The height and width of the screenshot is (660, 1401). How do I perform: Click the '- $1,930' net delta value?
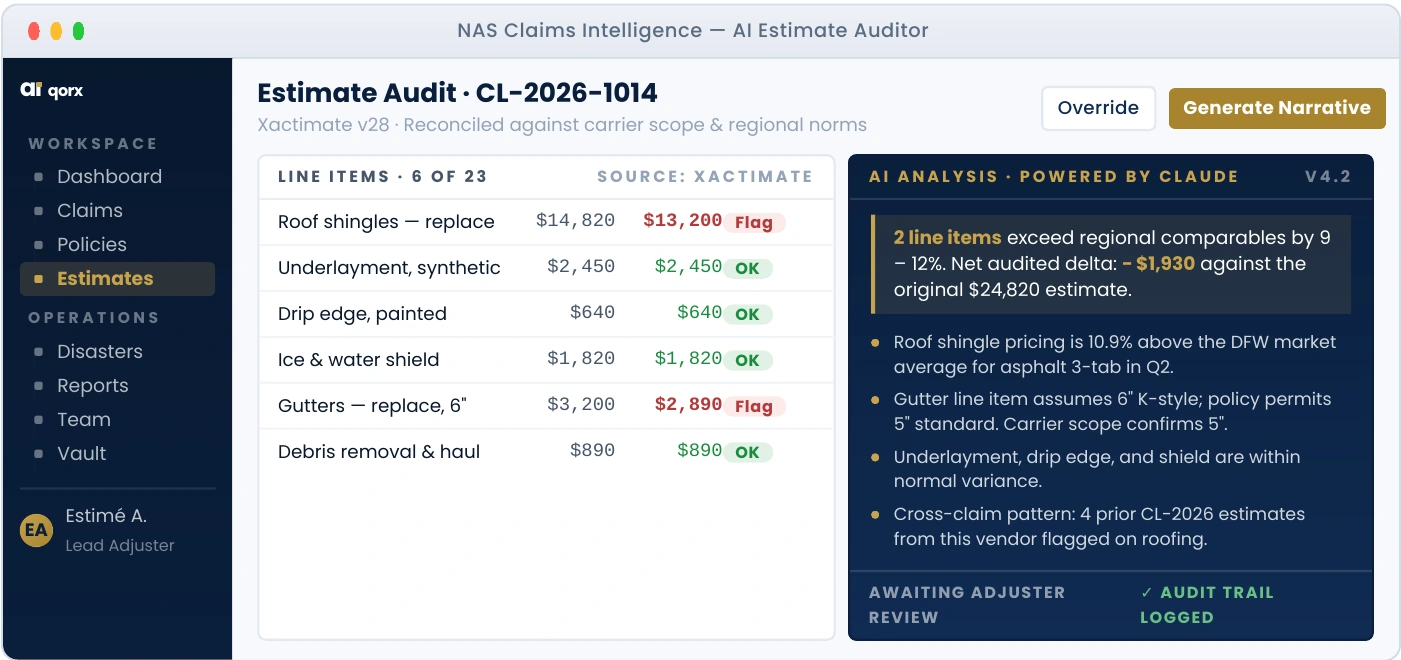1158,264
